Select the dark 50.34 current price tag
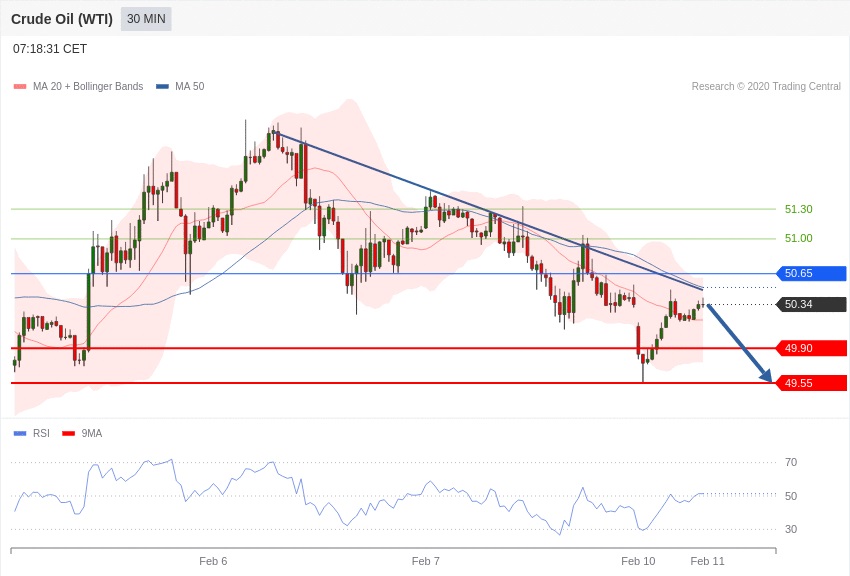 [811, 304]
